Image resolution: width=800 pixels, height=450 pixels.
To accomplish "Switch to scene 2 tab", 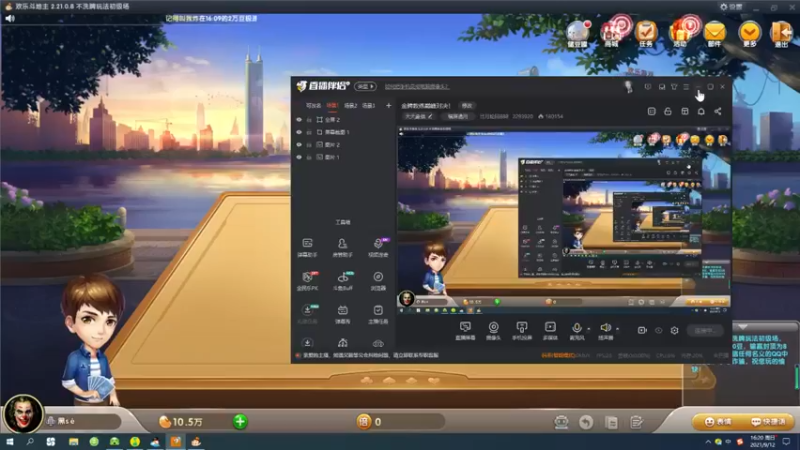I will pyautogui.click(x=351, y=106).
